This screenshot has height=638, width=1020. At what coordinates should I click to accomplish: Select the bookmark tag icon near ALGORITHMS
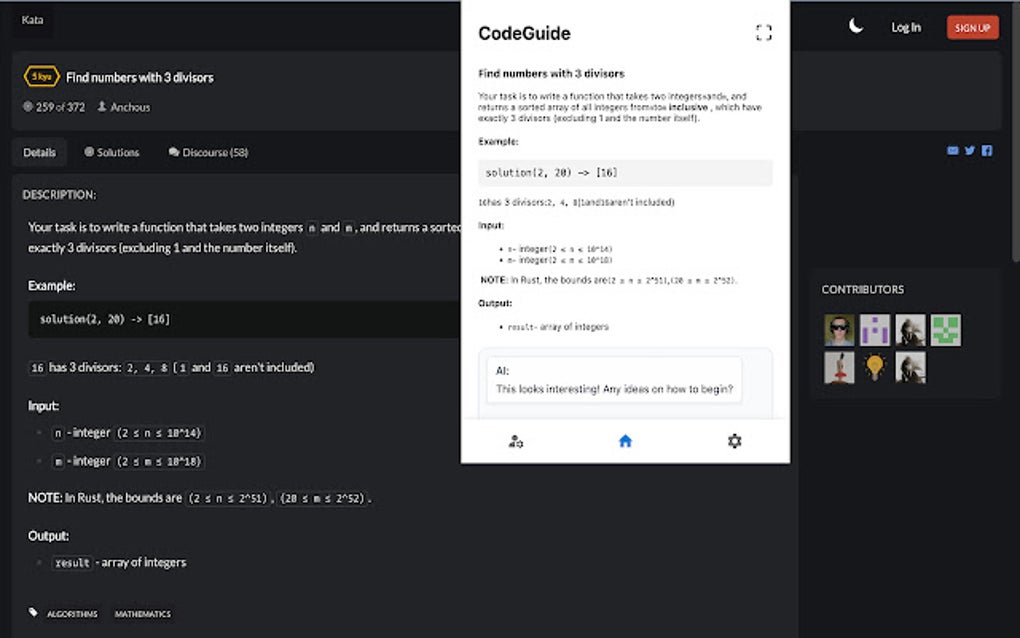click(32, 613)
